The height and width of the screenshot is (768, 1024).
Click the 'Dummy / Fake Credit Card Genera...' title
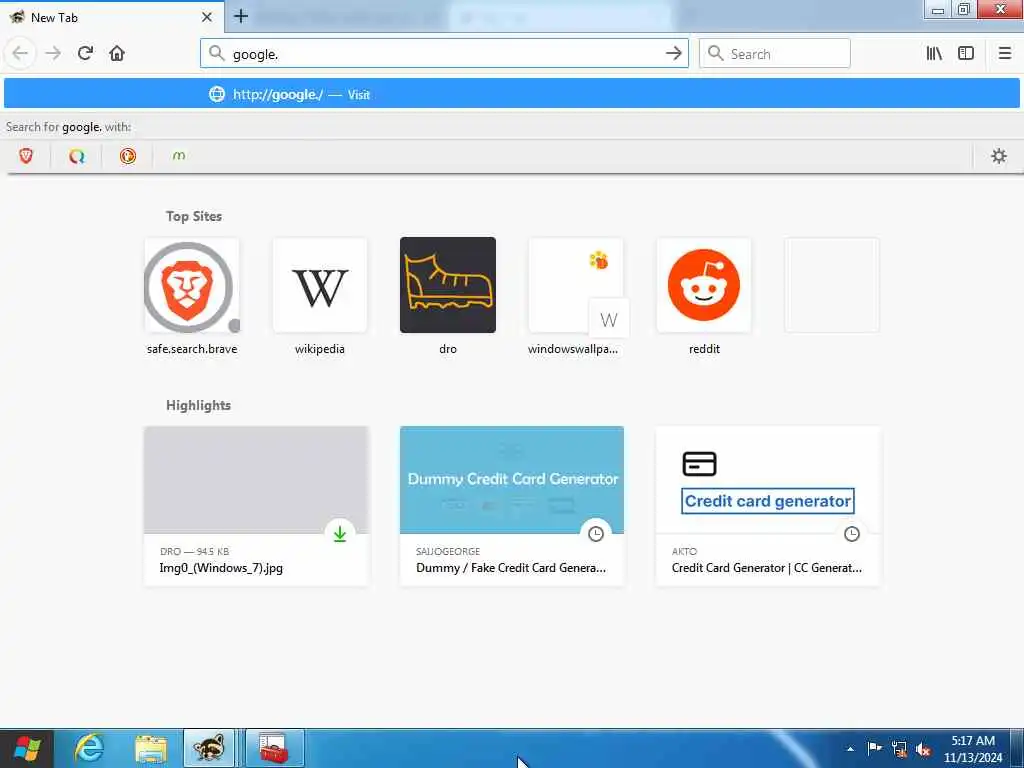(511, 568)
